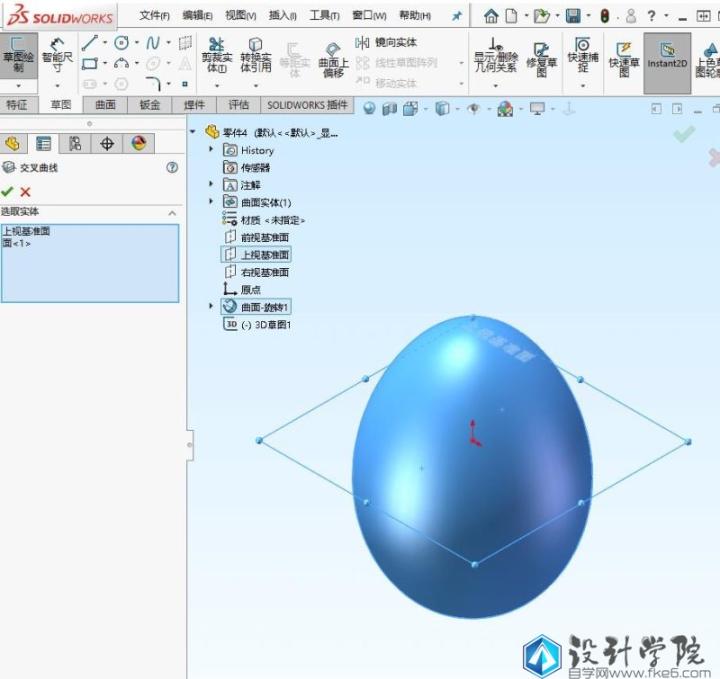Select the Spline sketch tool
This screenshot has height=679, width=720.
tap(153, 43)
